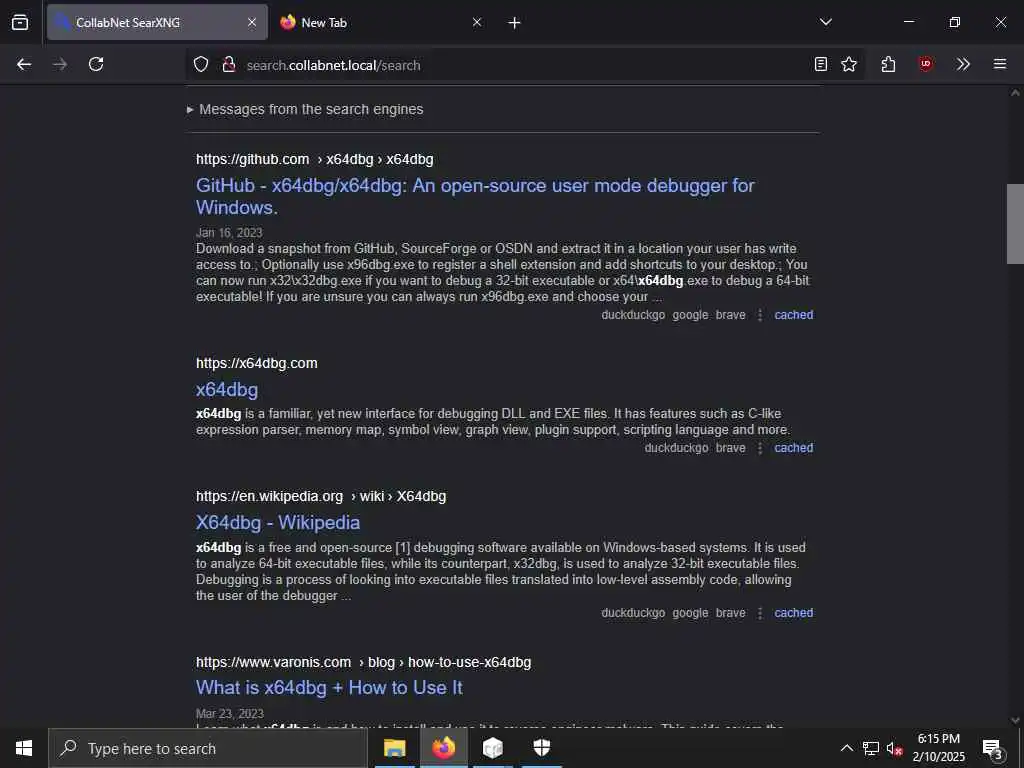
Task: Open the uBlock Origin extension icon
Action: tap(925, 64)
